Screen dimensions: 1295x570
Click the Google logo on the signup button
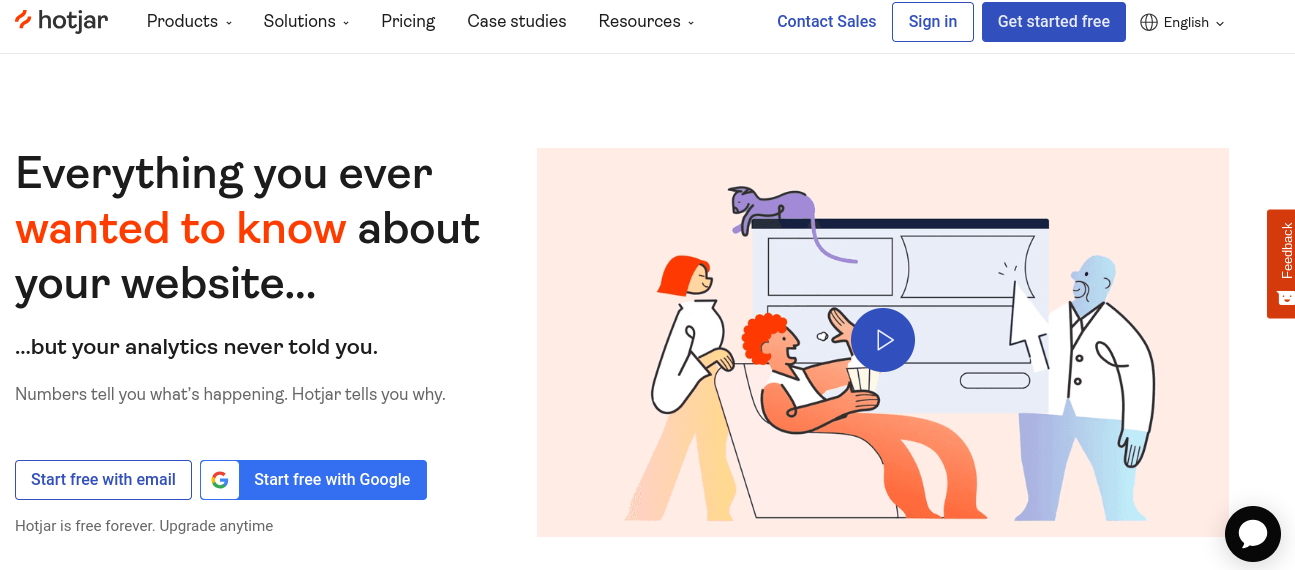(220, 480)
